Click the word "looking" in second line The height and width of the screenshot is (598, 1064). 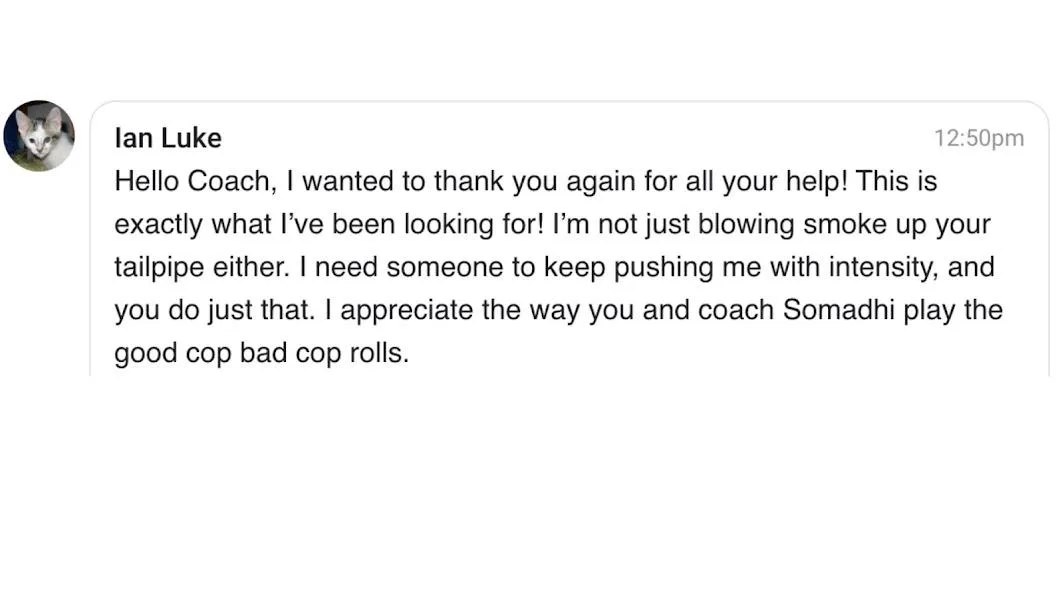pyautogui.click(x=449, y=225)
